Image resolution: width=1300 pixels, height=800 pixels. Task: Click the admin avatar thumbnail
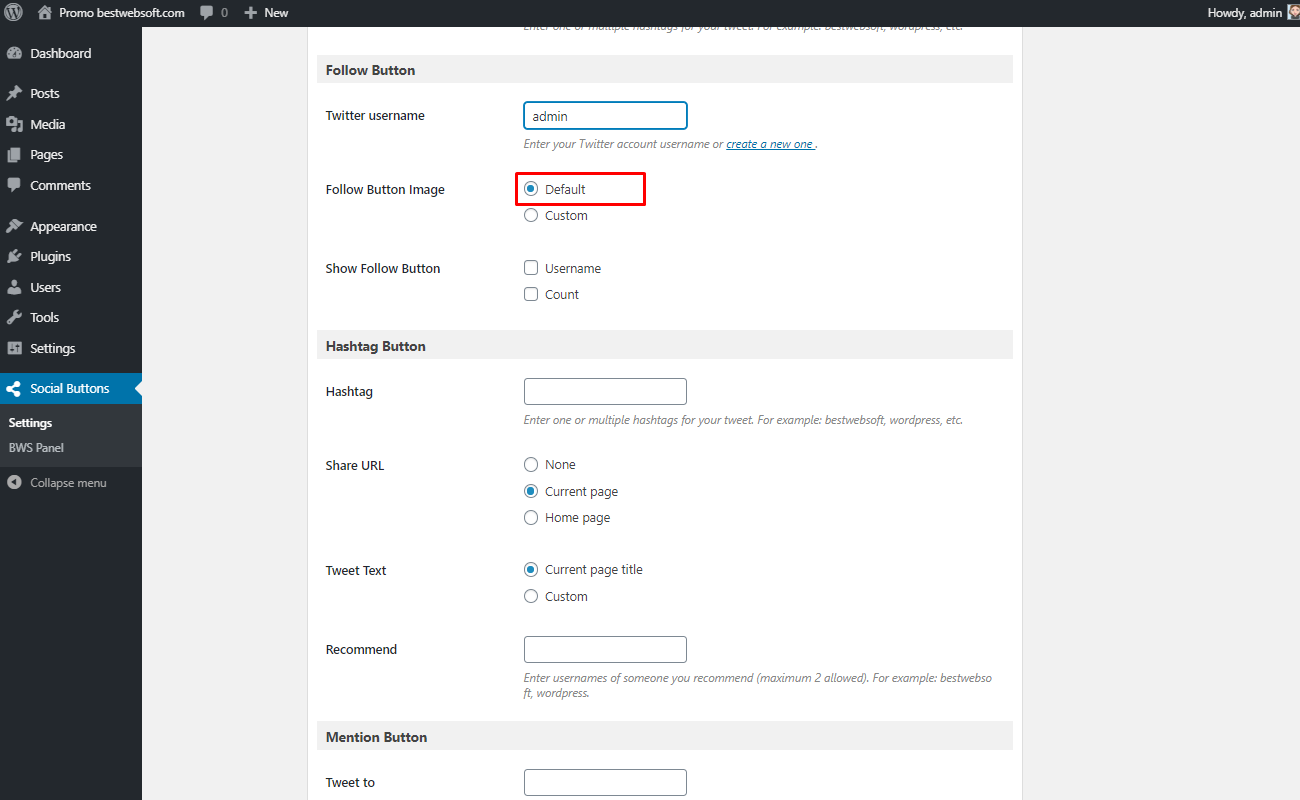point(1292,13)
